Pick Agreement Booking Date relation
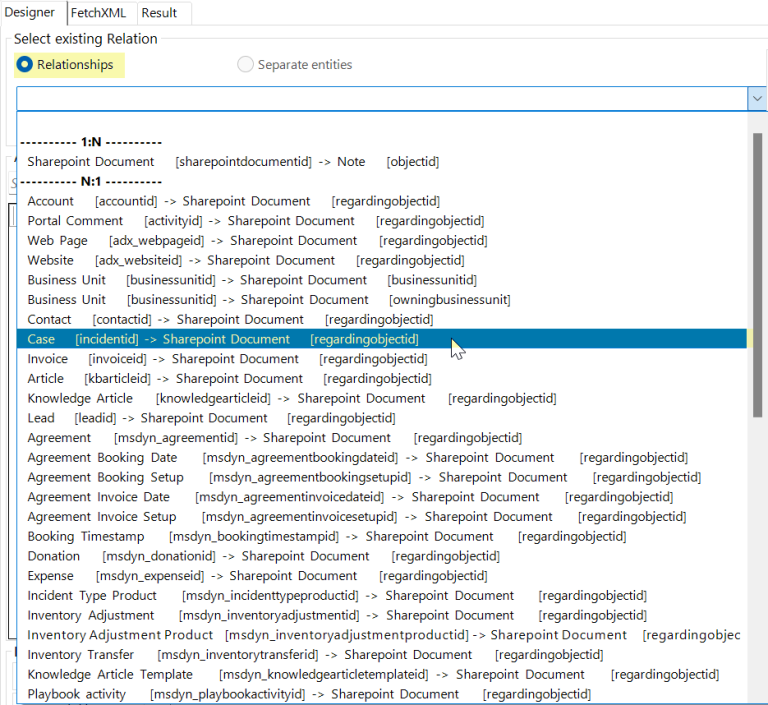 (382, 458)
